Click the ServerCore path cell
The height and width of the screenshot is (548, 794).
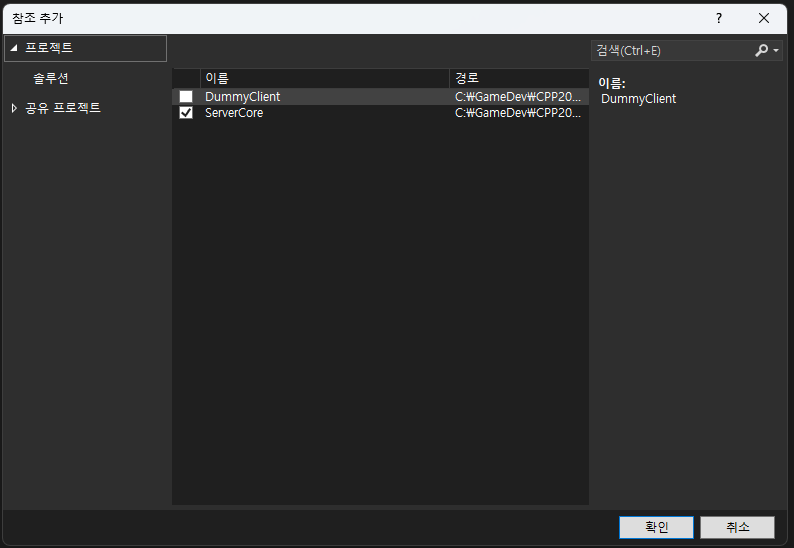[x=518, y=113]
